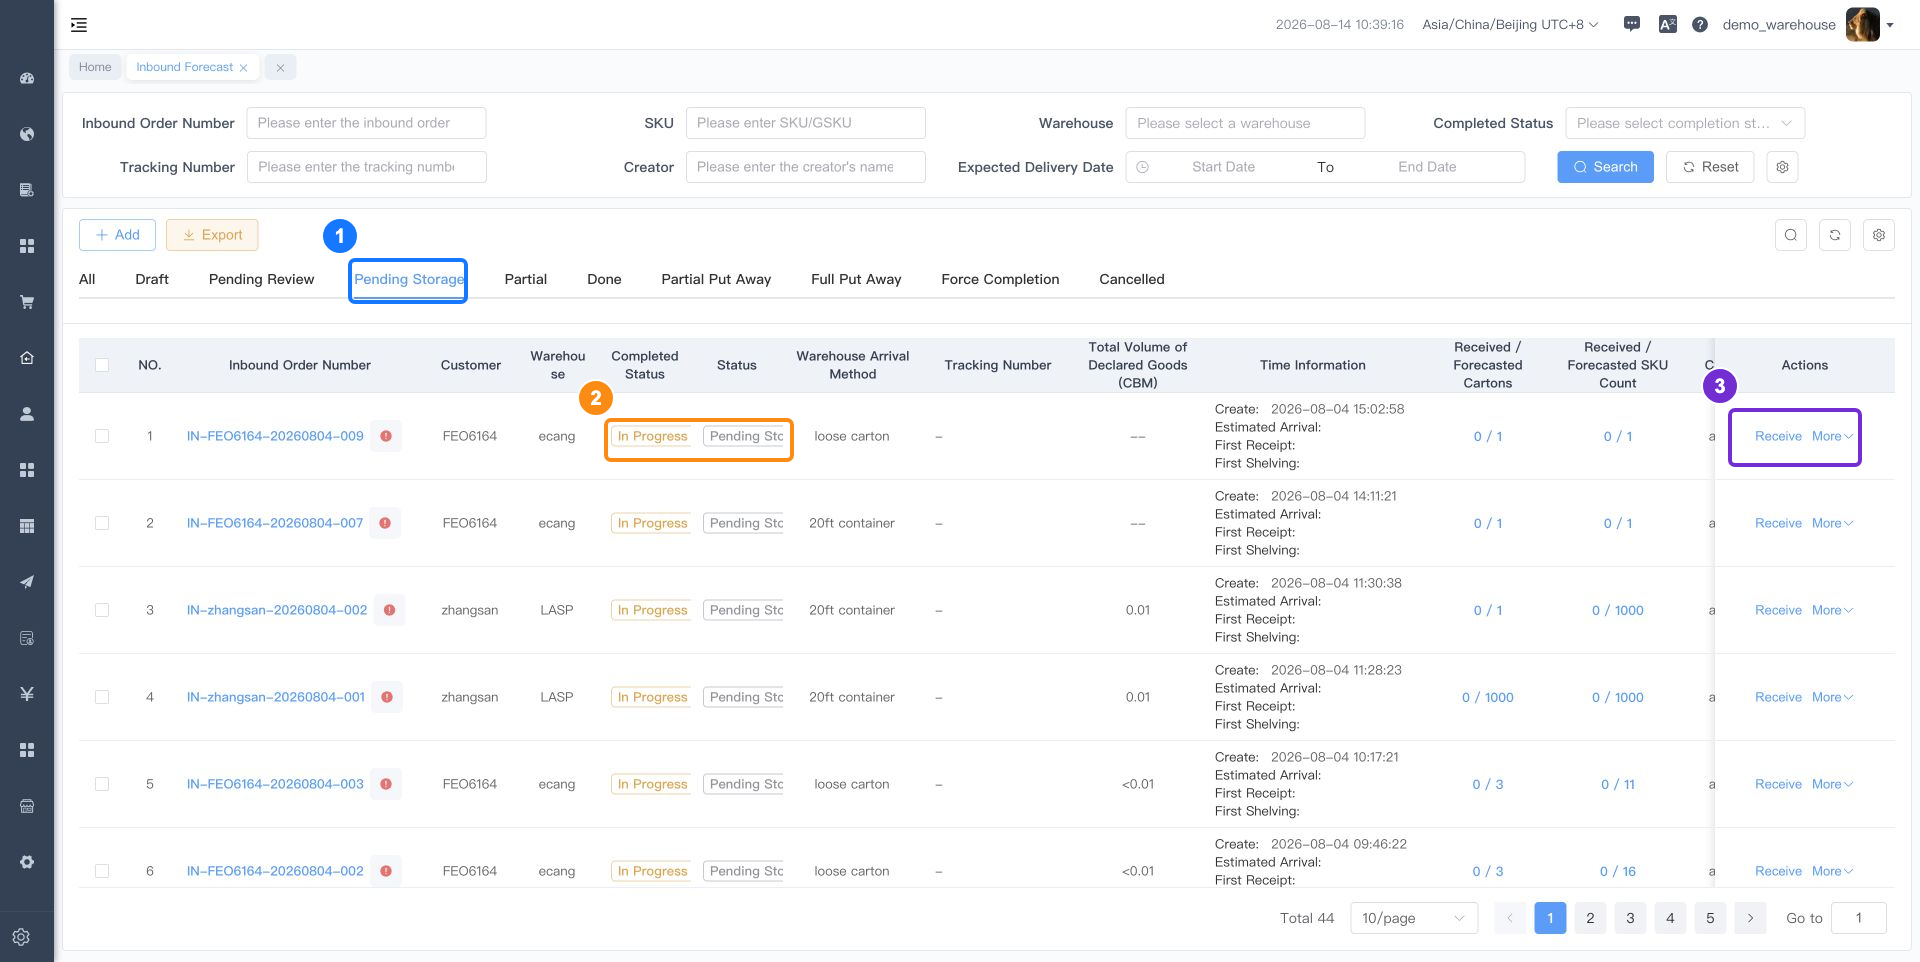Toggle the select-all checkbox in table header
The image size is (1920, 962).
pos(102,365)
